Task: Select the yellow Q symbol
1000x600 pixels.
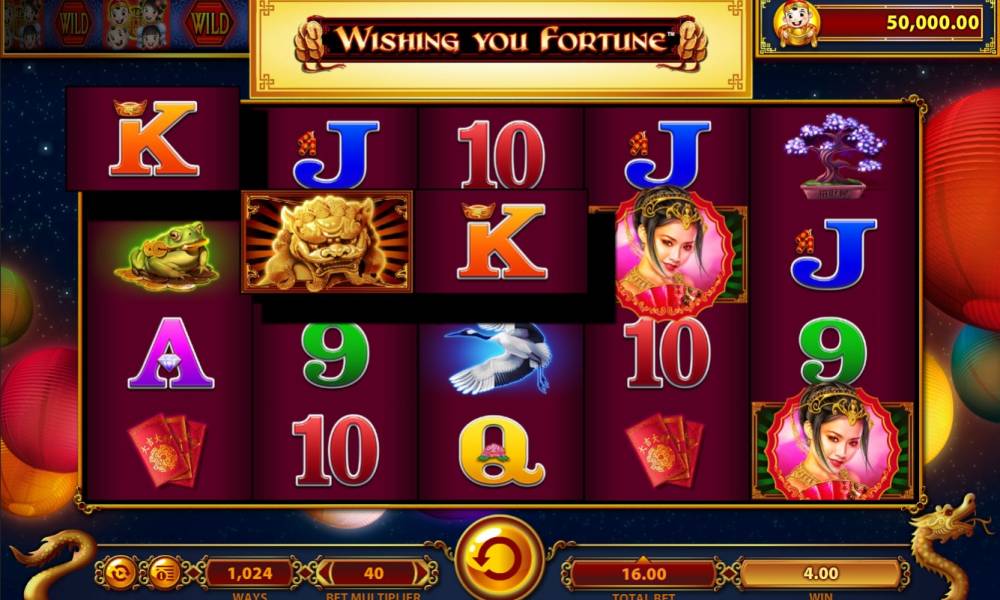Action: [x=501, y=450]
